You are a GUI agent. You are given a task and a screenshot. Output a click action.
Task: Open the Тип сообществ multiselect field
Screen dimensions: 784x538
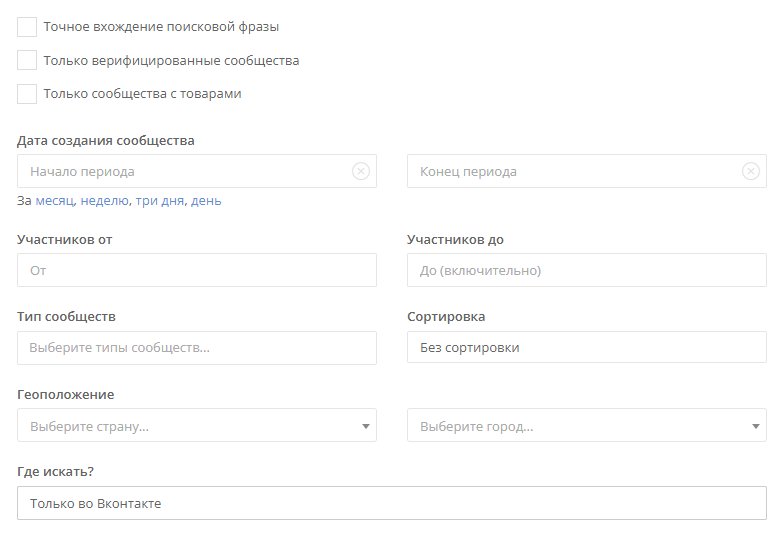[197, 348]
